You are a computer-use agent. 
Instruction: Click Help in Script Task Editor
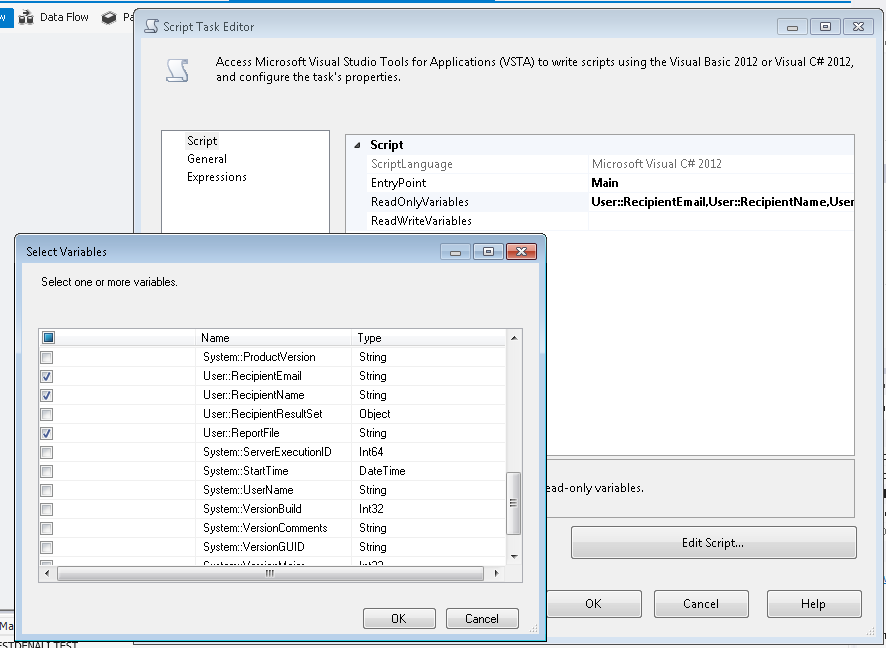814,604
